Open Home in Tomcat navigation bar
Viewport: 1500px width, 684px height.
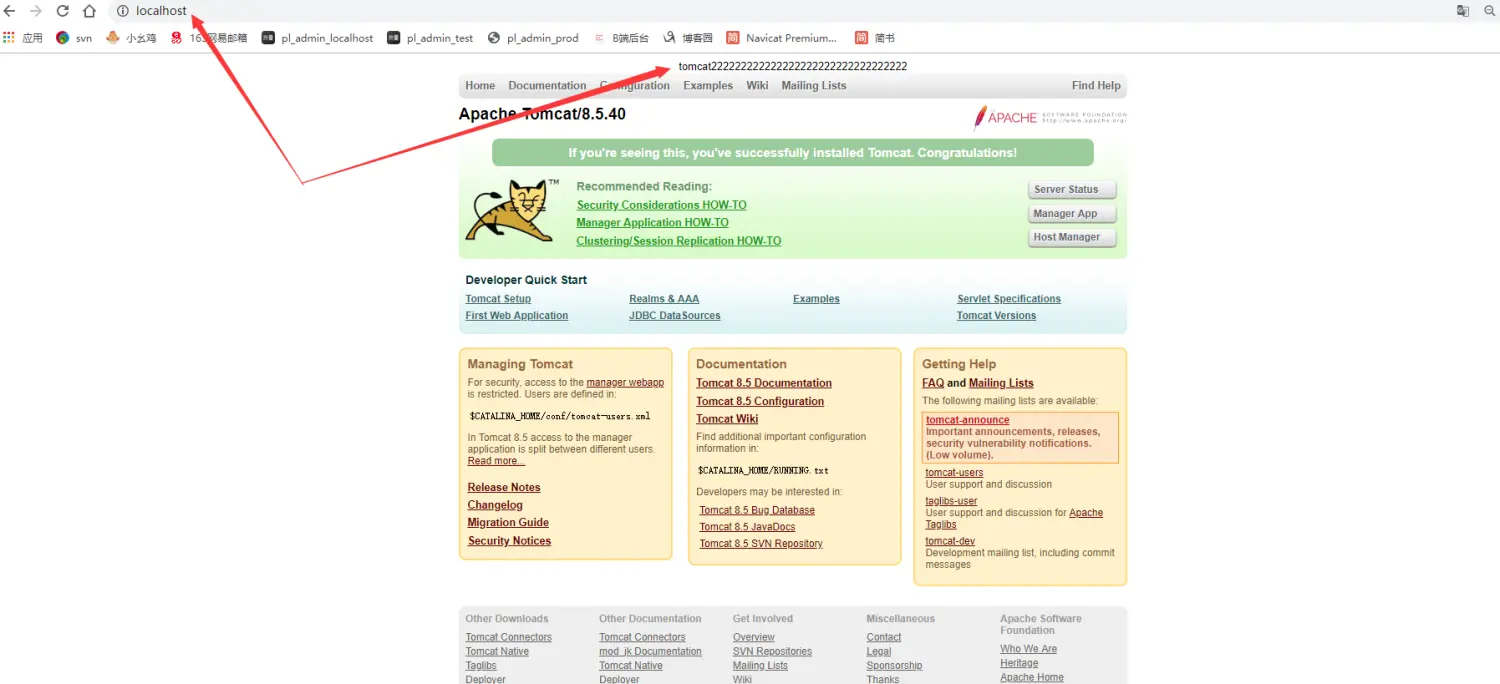(480, 86)
